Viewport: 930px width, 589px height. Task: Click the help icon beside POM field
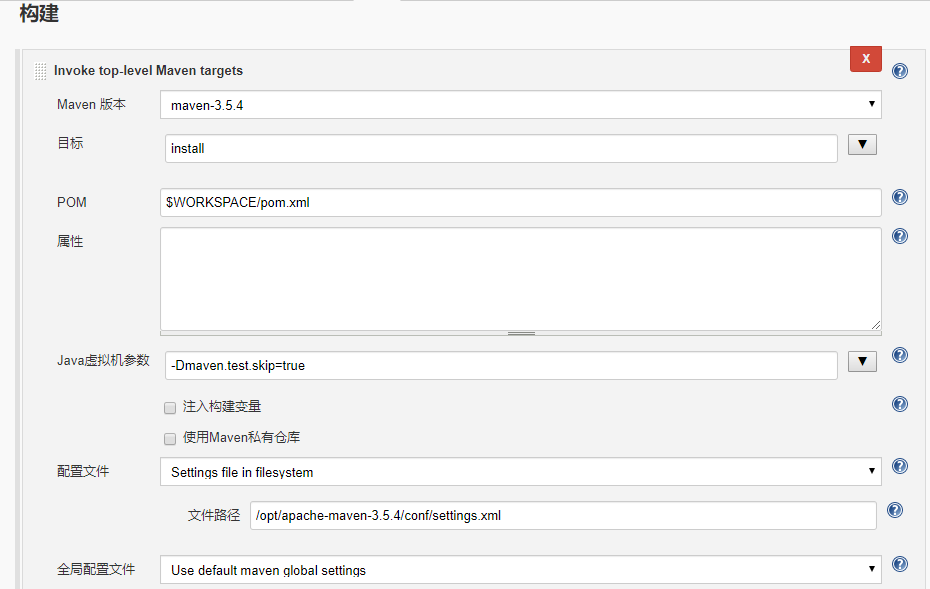coord(900,197)
